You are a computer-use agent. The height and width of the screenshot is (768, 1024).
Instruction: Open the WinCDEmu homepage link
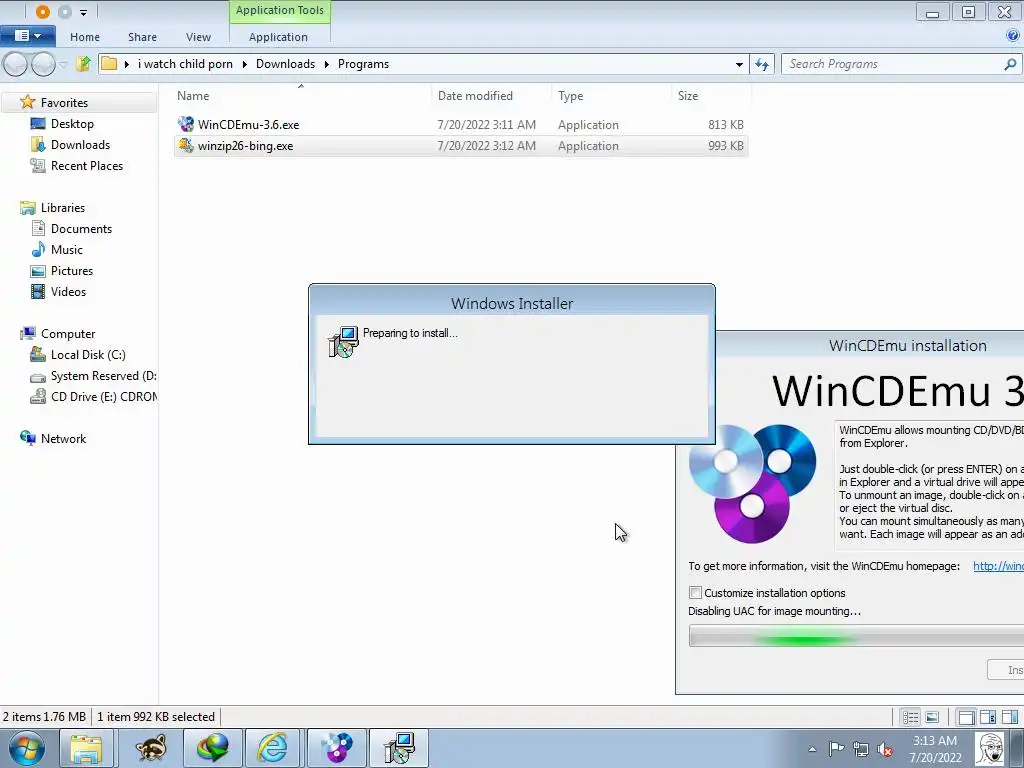click(998, 566)
